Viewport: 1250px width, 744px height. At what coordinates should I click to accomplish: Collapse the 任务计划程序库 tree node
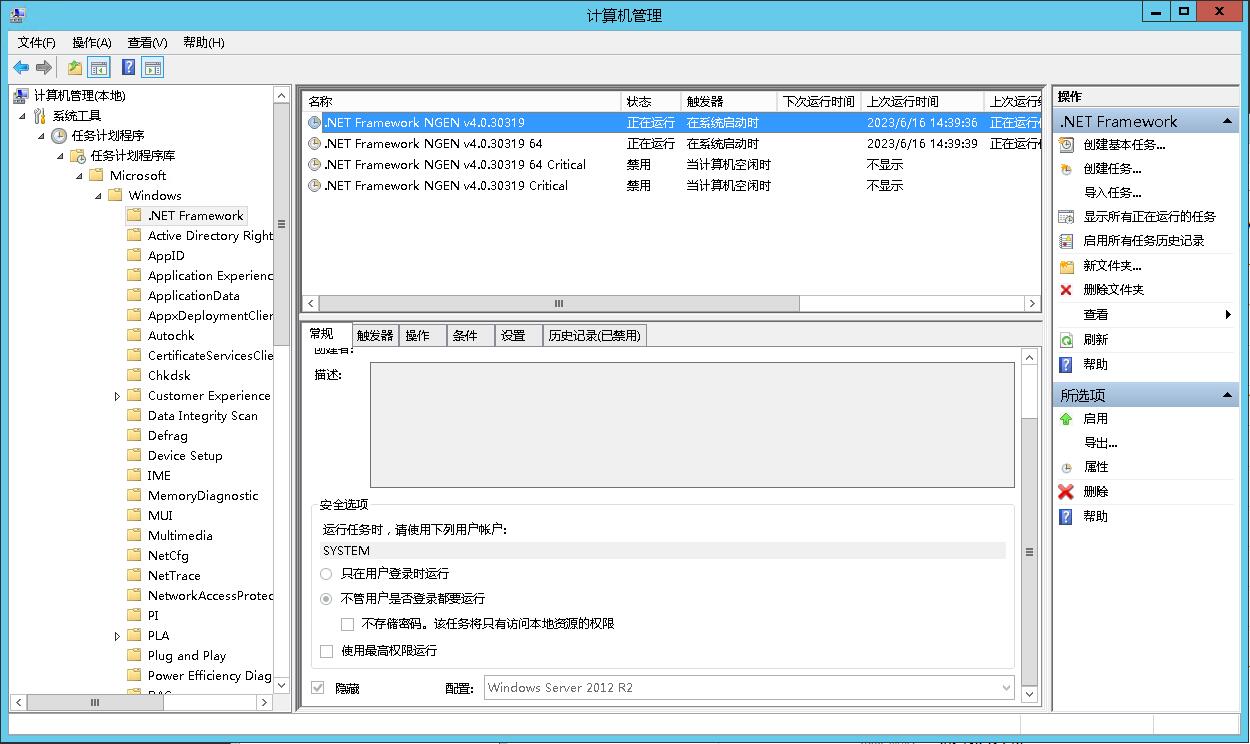[61, 156]
